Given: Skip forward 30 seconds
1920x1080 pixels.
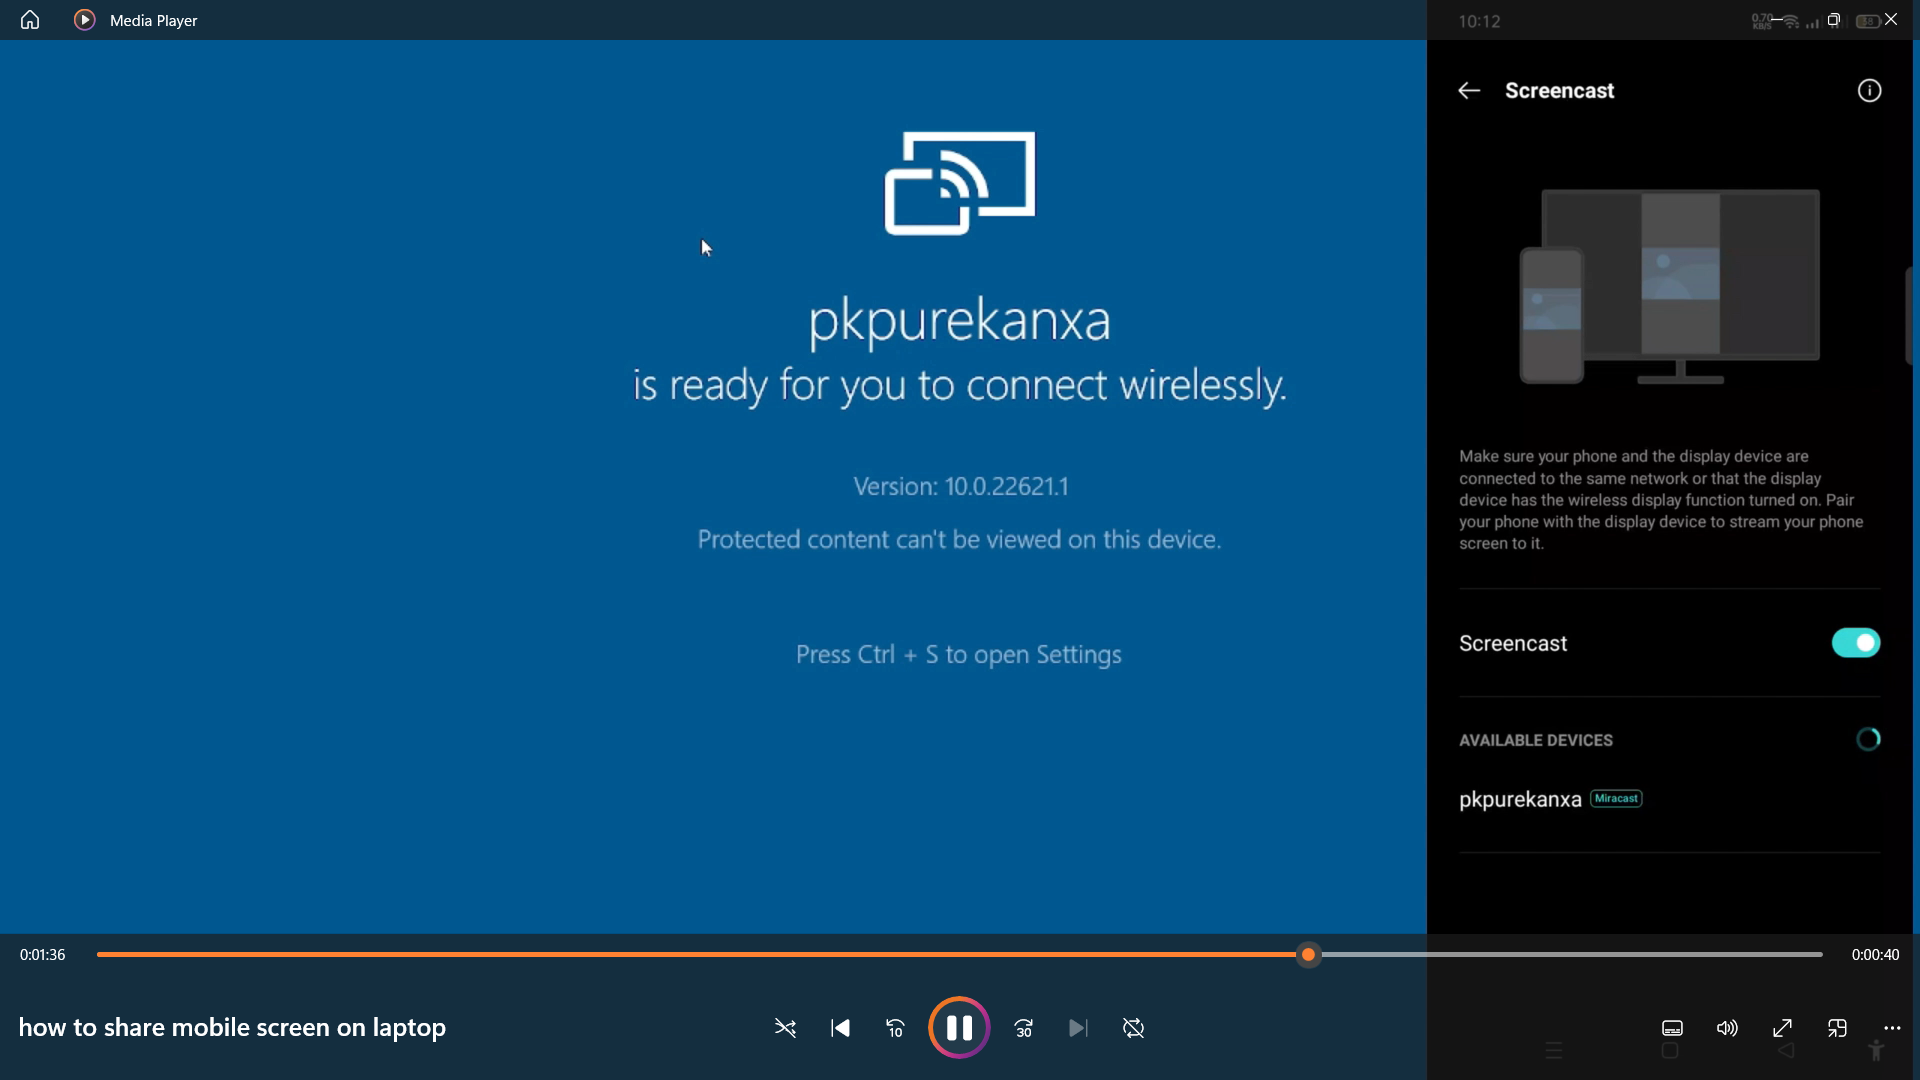Looking at the screenshot, I should (1023, 1028).
